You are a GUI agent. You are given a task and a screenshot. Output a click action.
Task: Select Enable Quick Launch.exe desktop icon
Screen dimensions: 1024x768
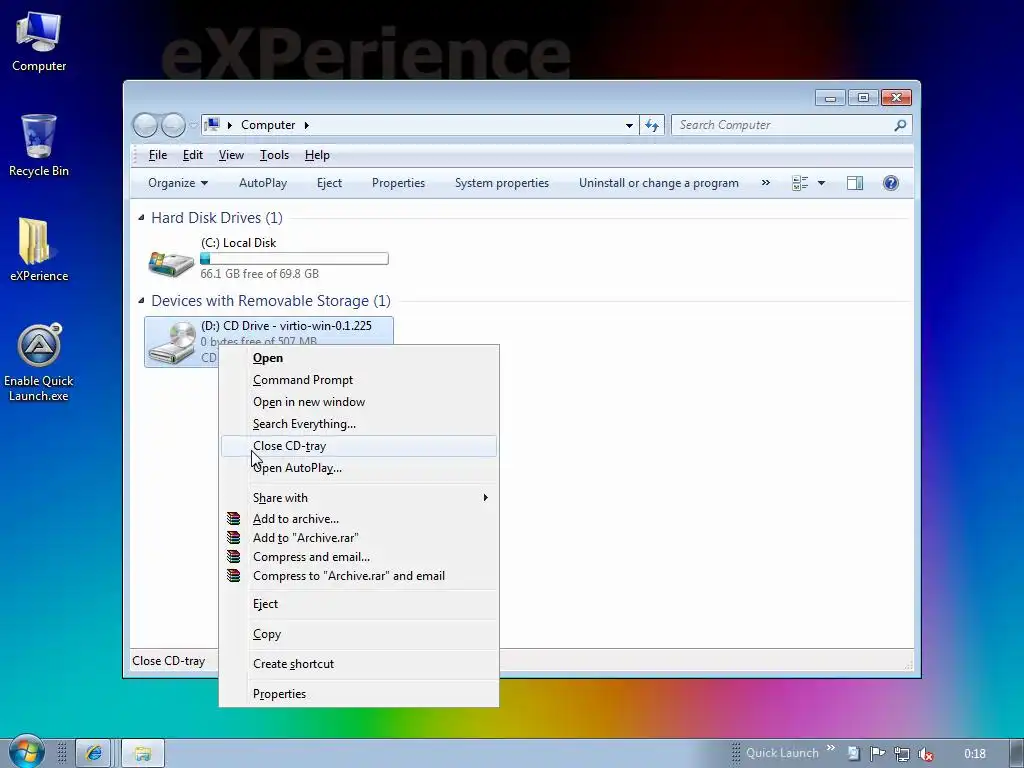[39, 362]
